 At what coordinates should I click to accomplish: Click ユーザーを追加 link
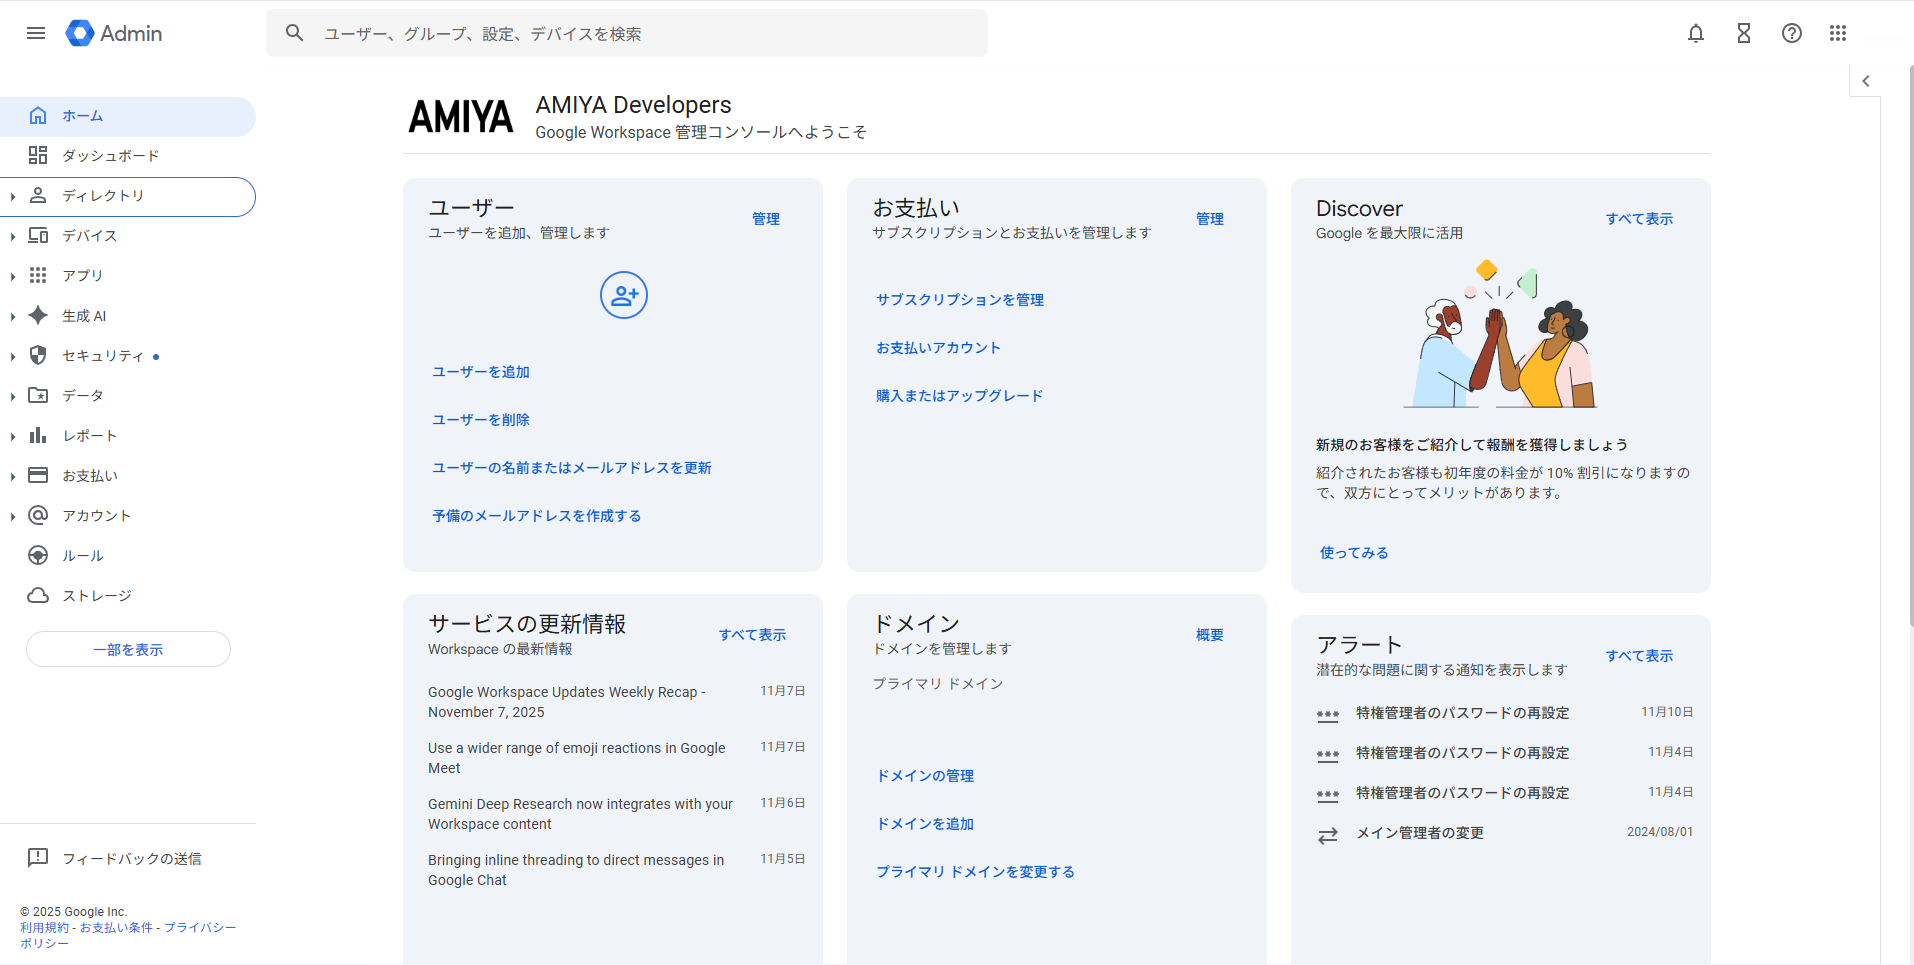click(481, 372)
